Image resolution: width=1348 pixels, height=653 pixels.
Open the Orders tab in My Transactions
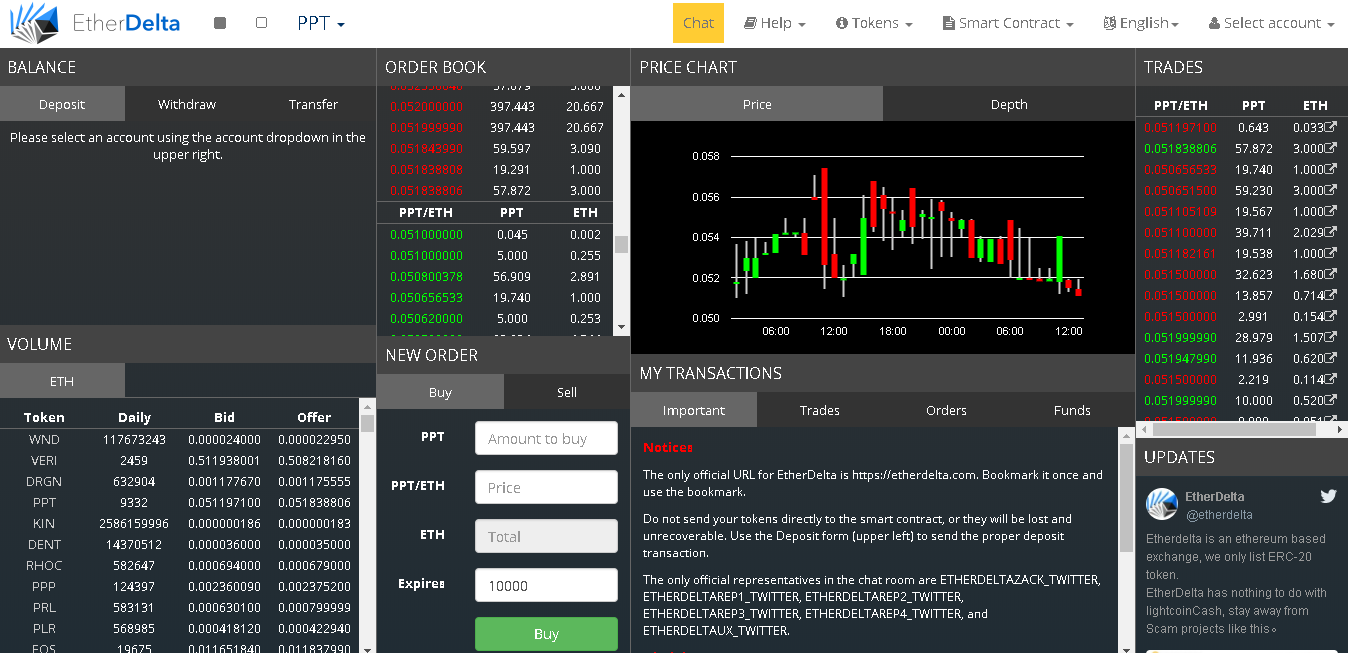(946, 410)
